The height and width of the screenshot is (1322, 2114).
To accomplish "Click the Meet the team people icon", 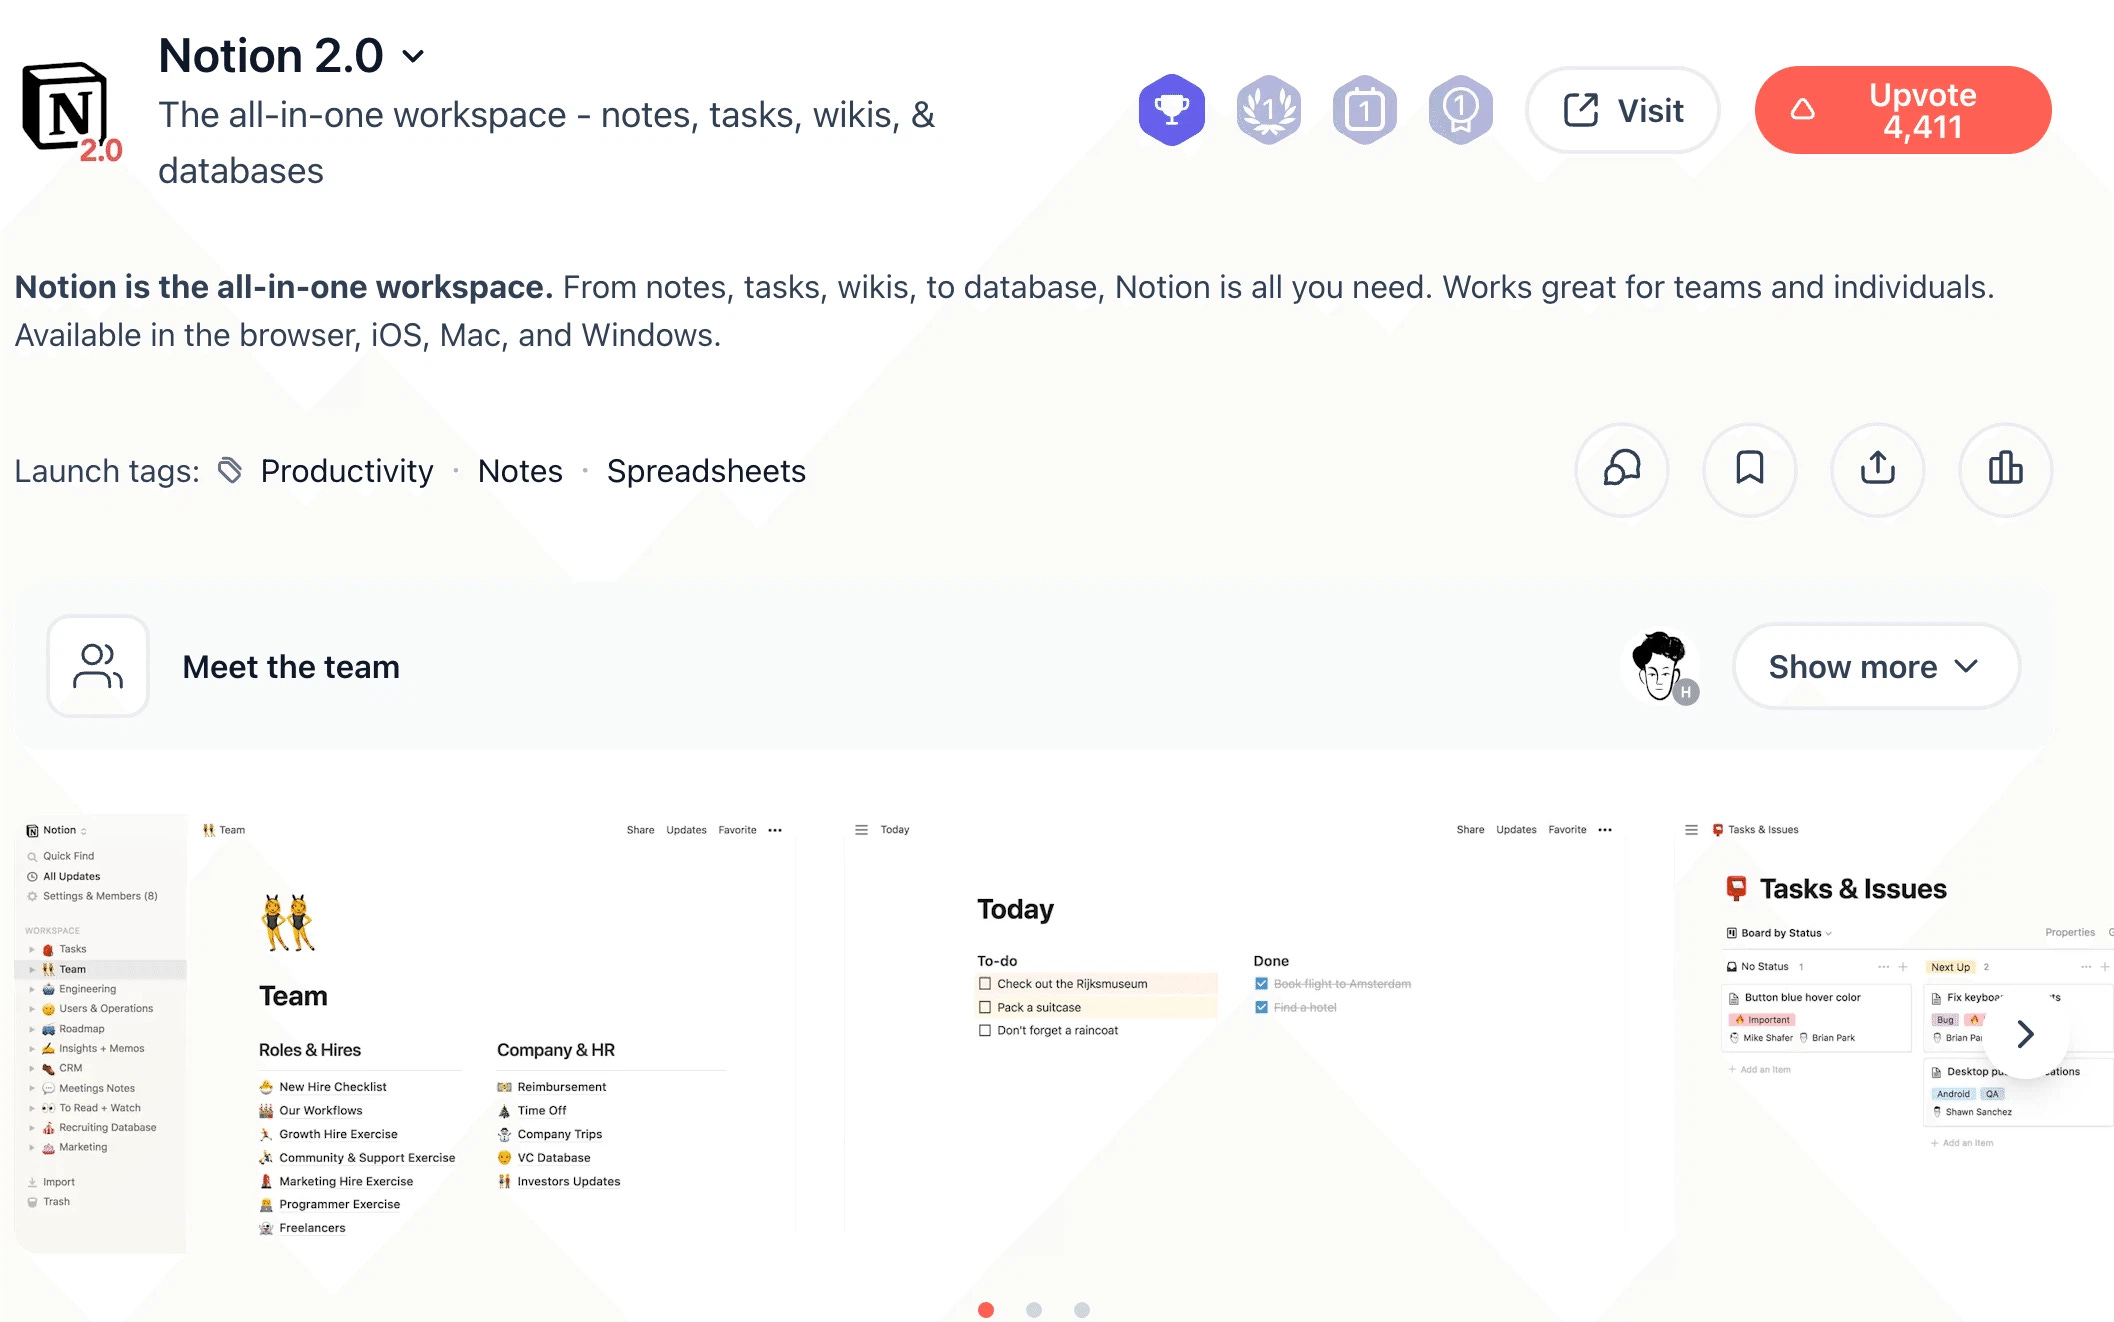I will click(98, 666).
